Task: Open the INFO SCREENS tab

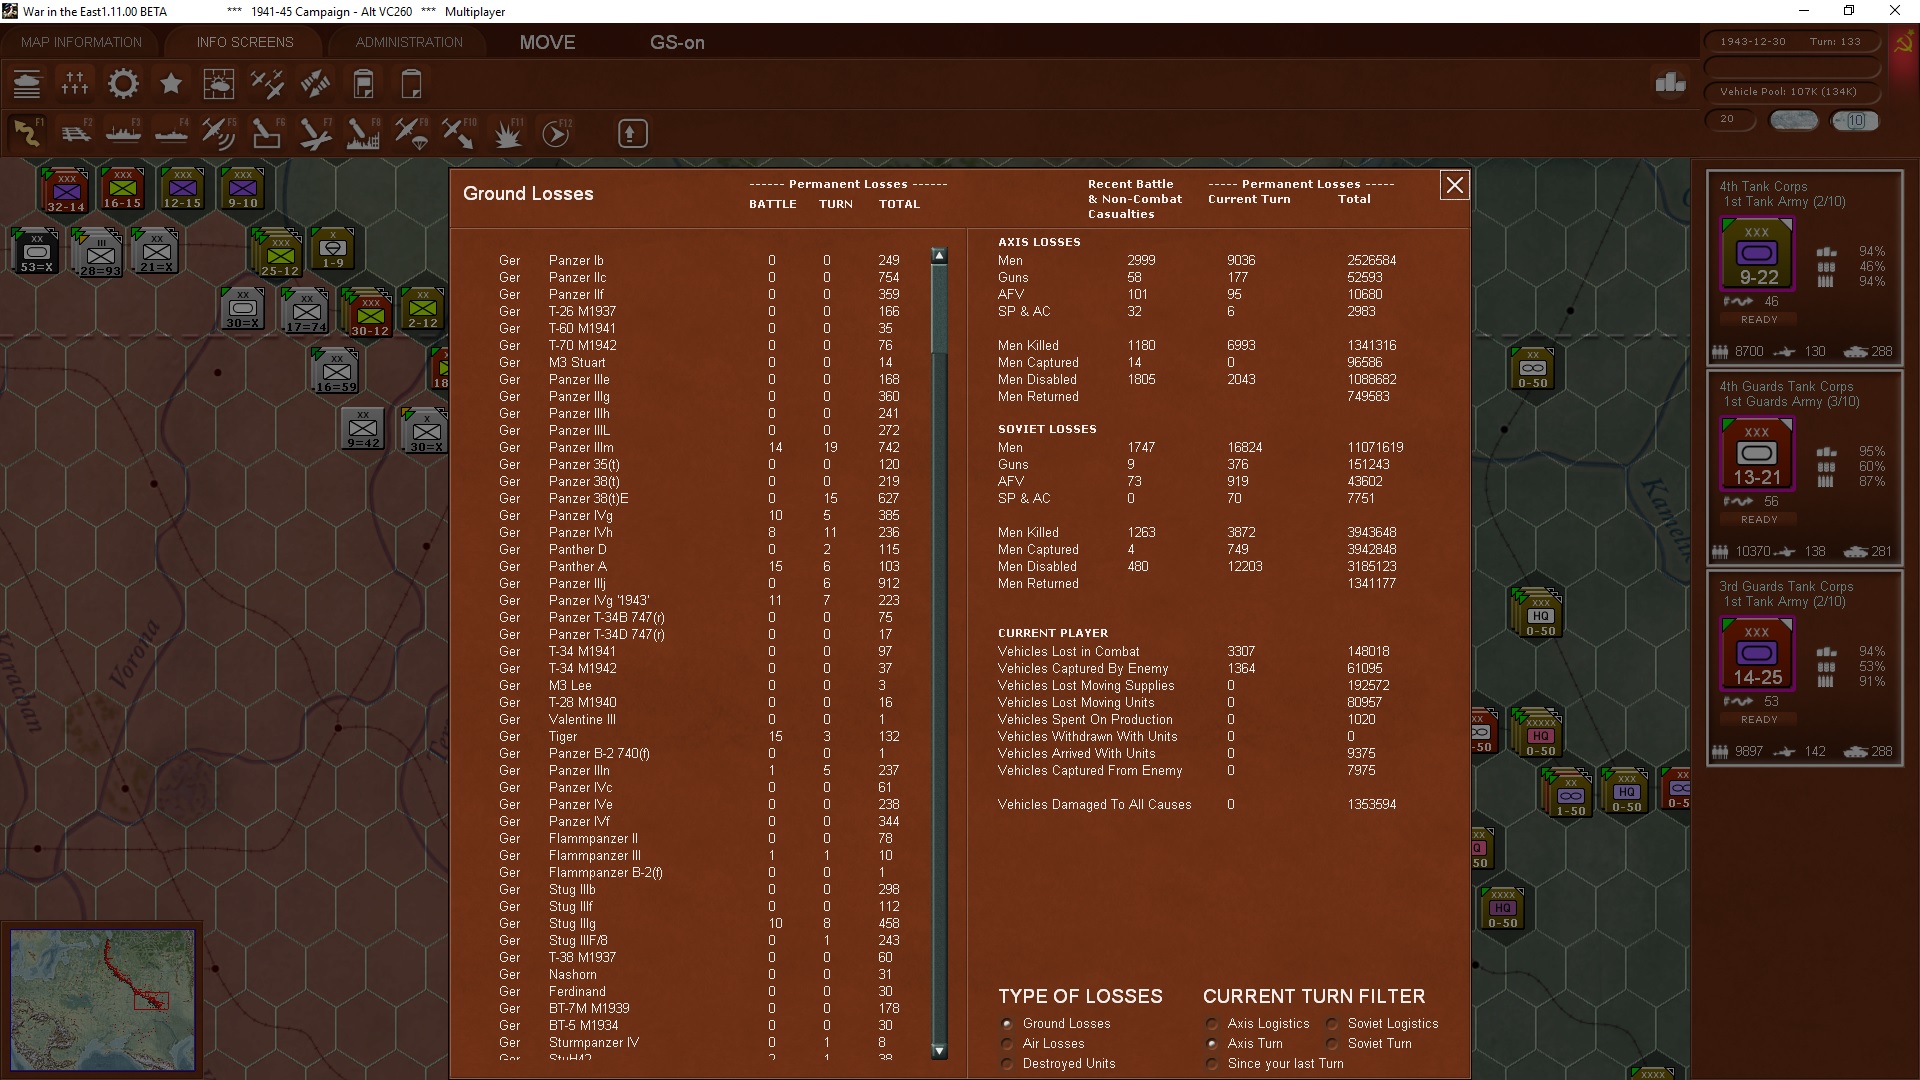Action: [245, 42]
